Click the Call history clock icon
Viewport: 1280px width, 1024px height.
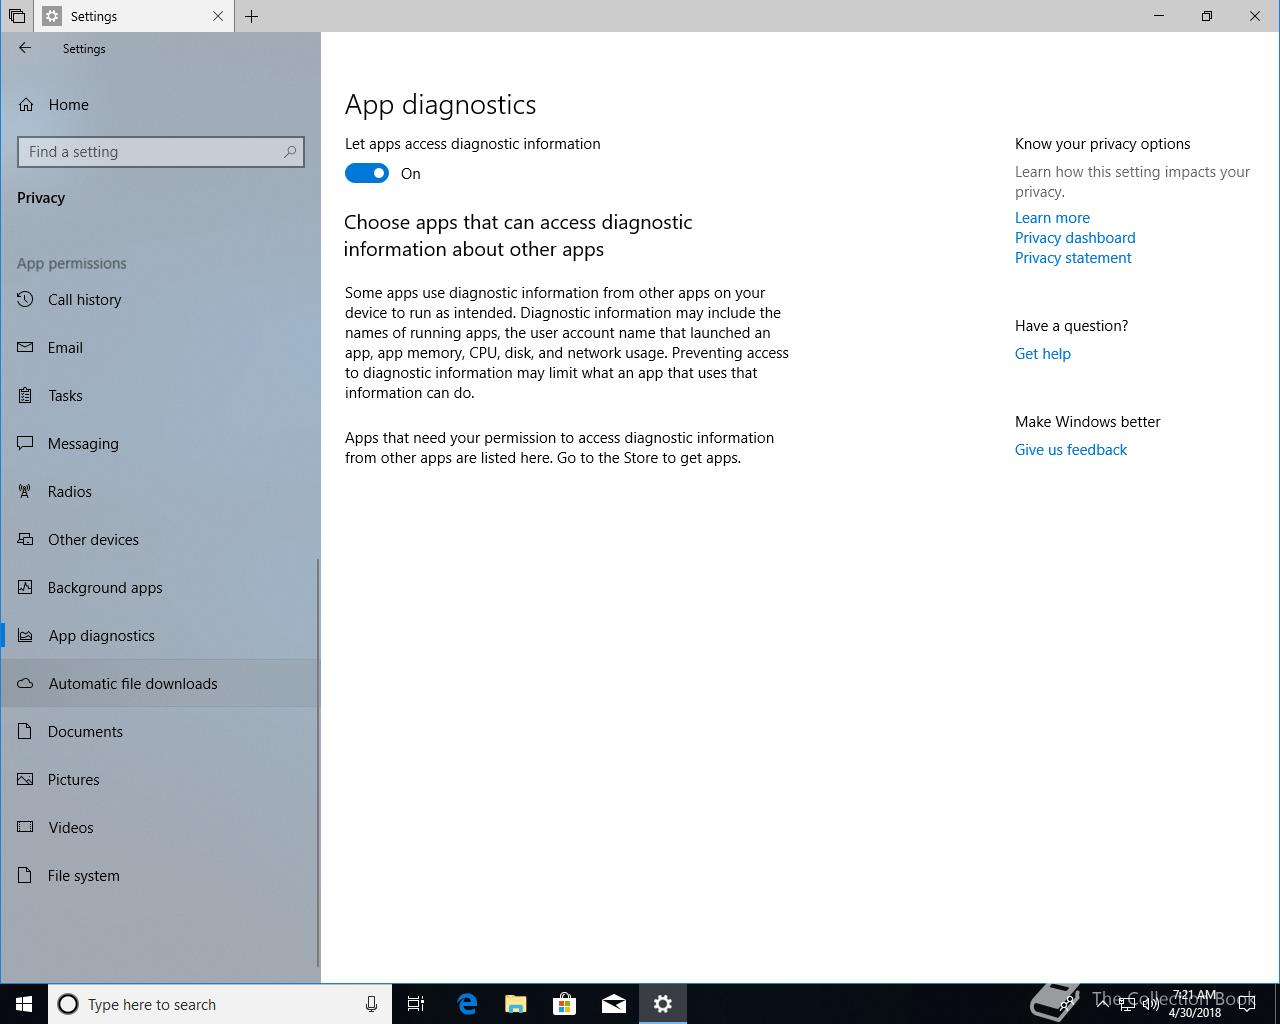(x=26, y=299)
